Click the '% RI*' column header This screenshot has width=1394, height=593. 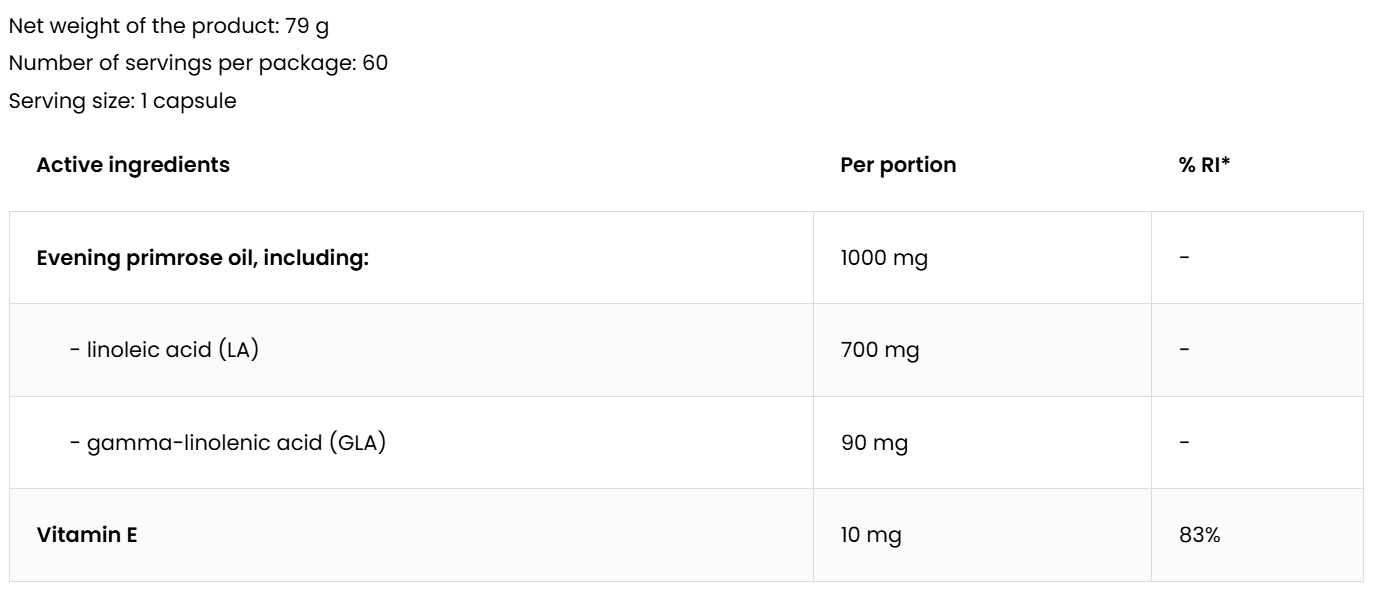(1204, 165)
